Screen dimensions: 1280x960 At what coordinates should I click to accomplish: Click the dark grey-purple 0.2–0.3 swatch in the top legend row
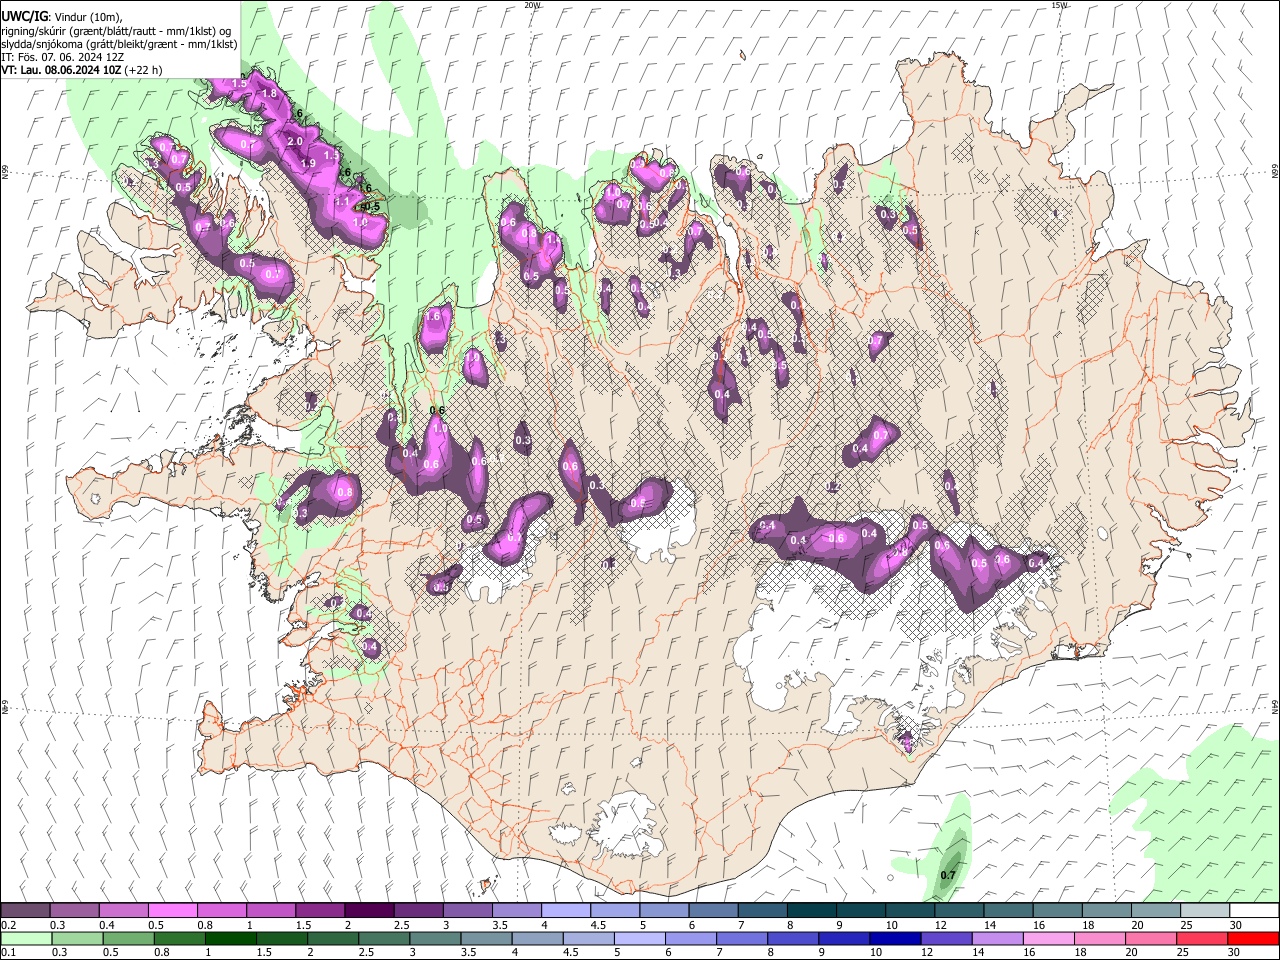tap(25, 911)
